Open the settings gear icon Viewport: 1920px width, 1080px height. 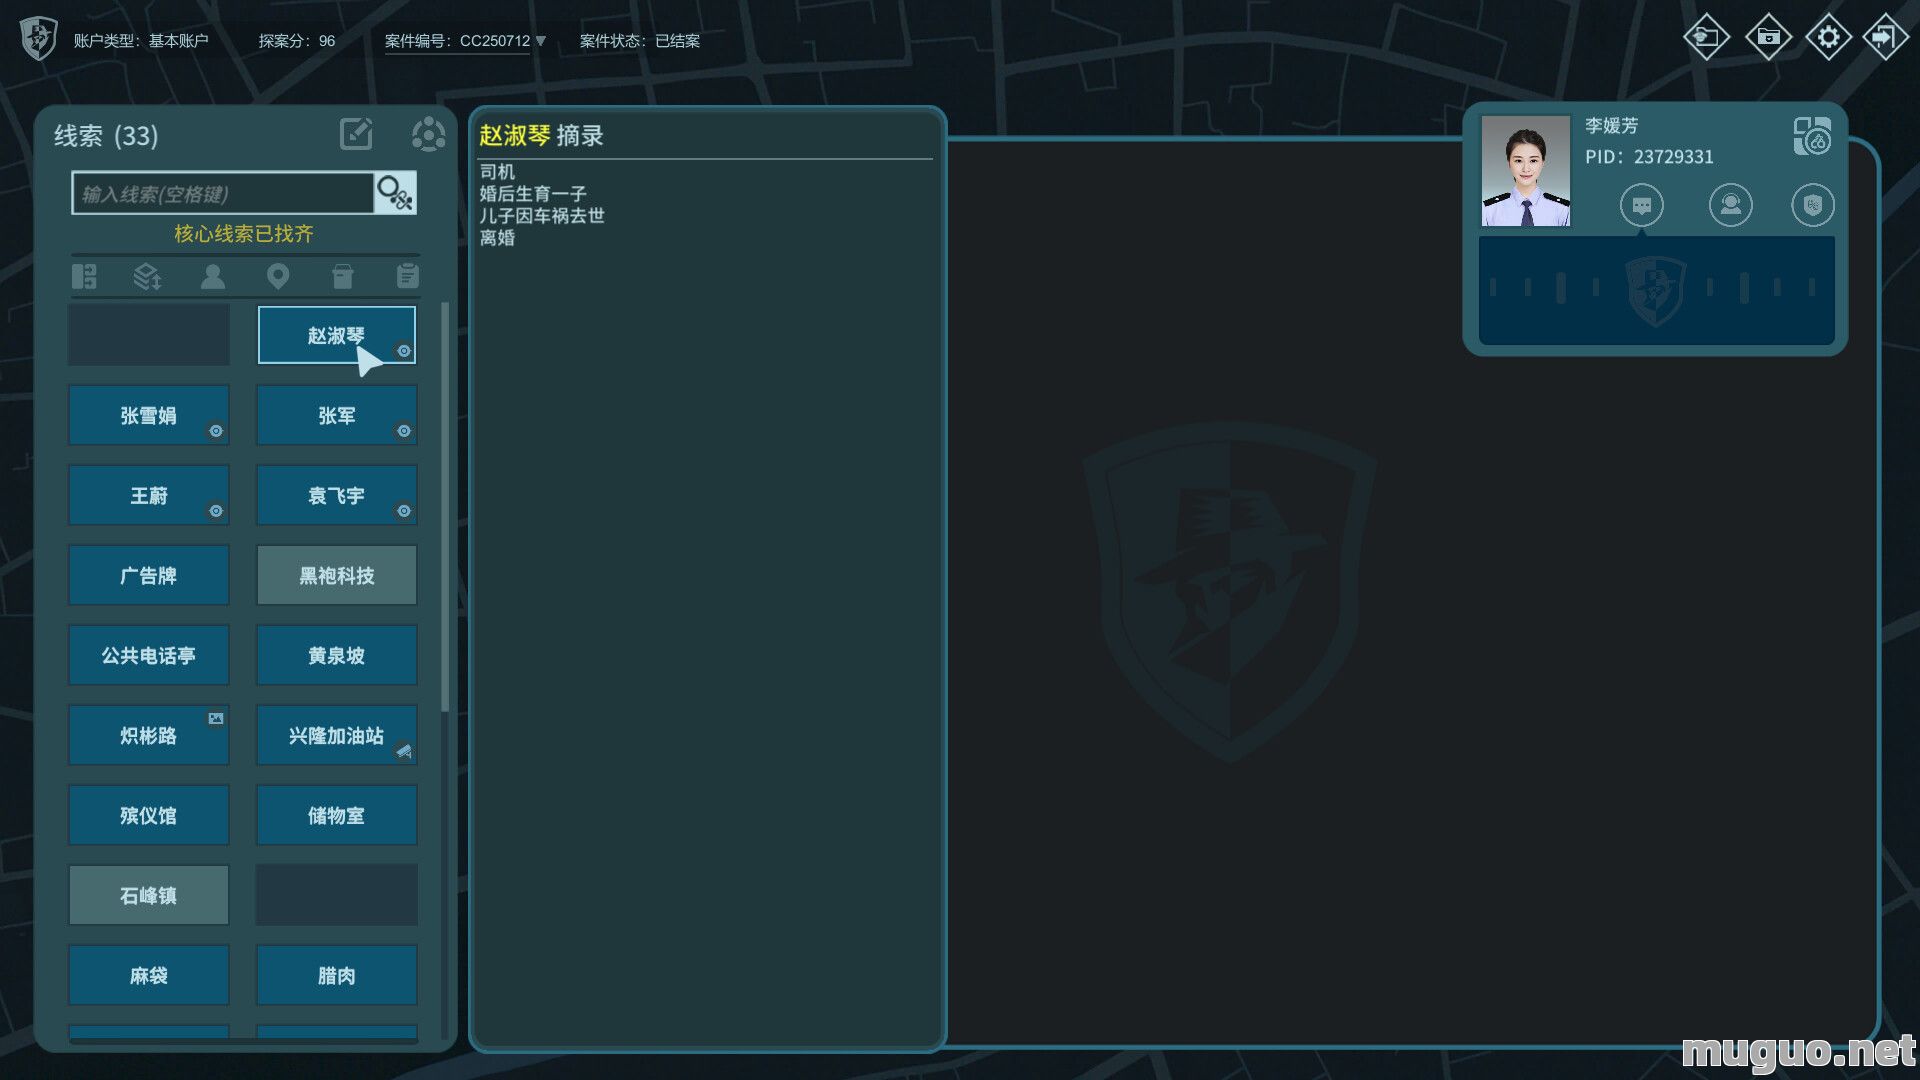click(1828, 37)
